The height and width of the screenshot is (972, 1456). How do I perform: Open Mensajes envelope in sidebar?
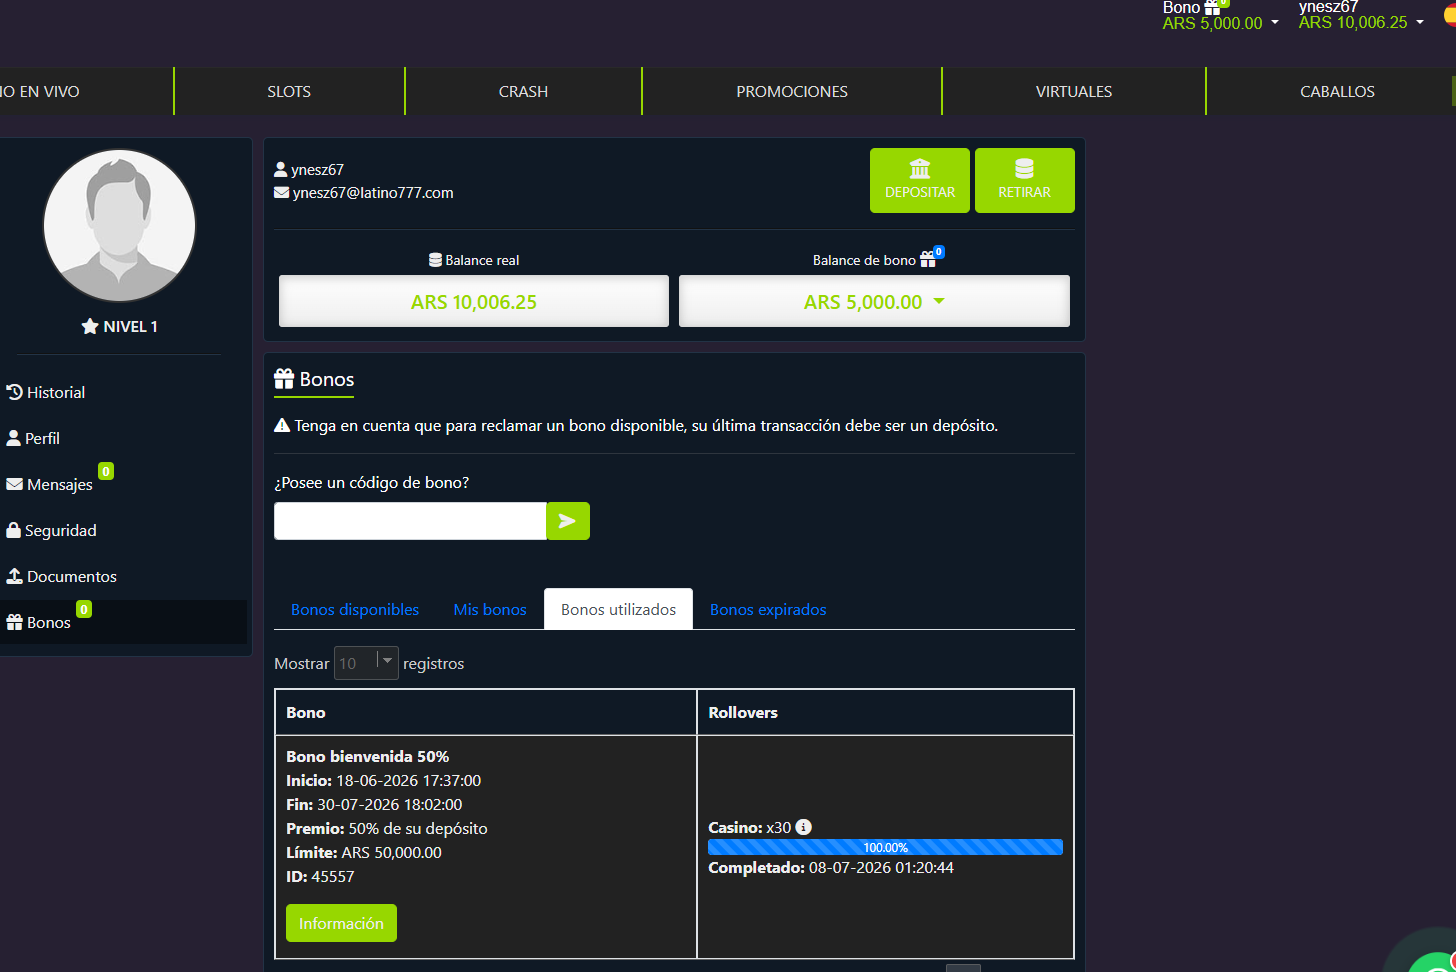50,484
